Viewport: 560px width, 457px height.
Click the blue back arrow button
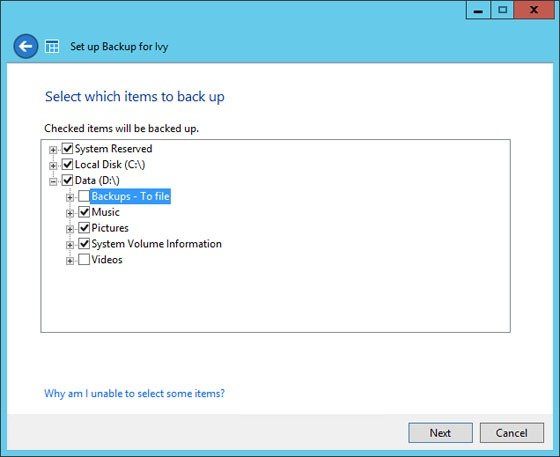tap(26, 46)
